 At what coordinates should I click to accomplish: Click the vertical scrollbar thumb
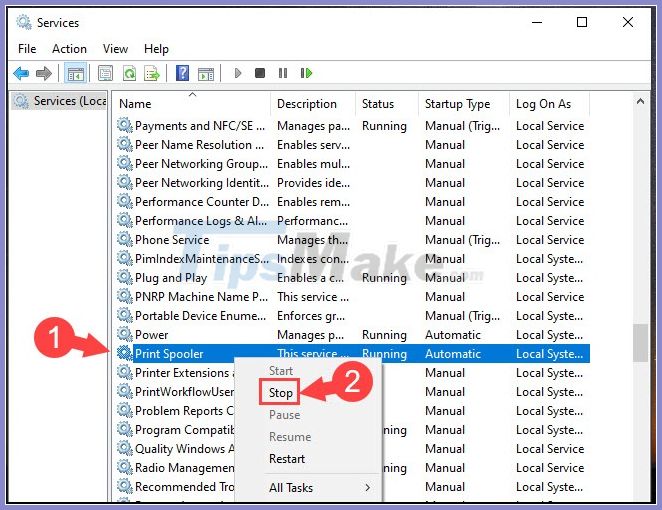[x=640, y=343]
